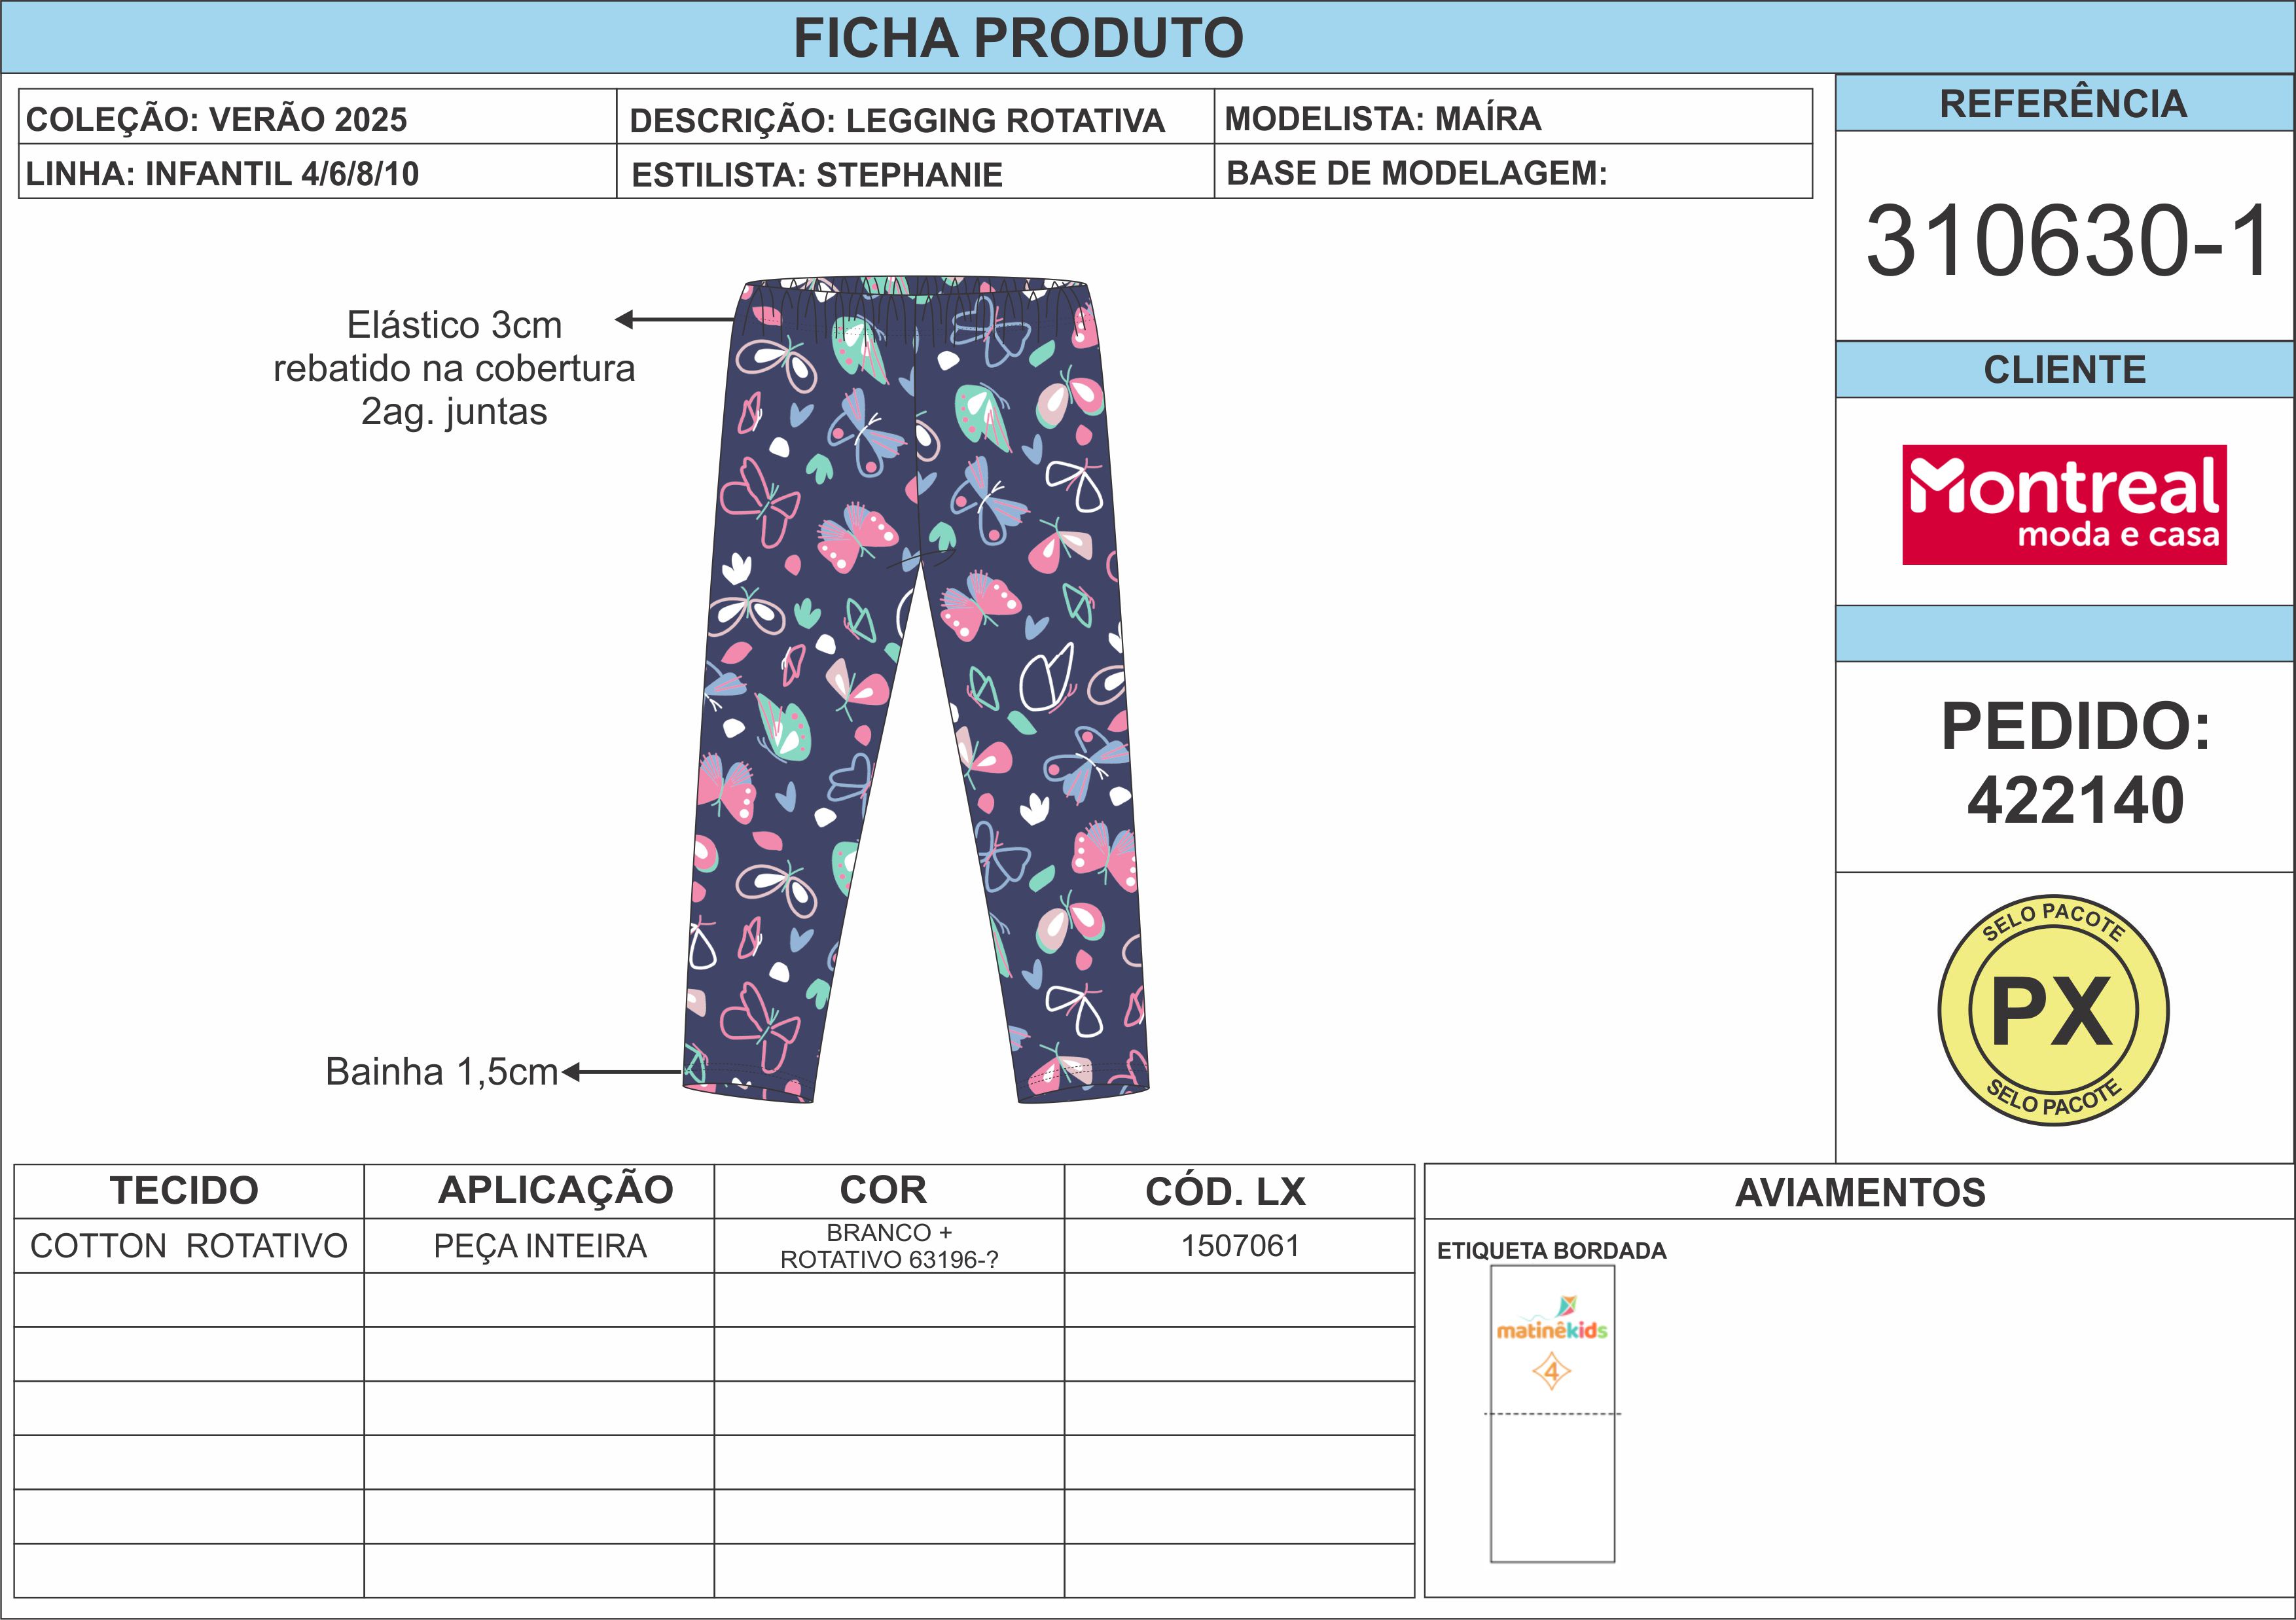Click the code 1507061 cell
This screenshot has width=2296, height=1620.
1239,1246
